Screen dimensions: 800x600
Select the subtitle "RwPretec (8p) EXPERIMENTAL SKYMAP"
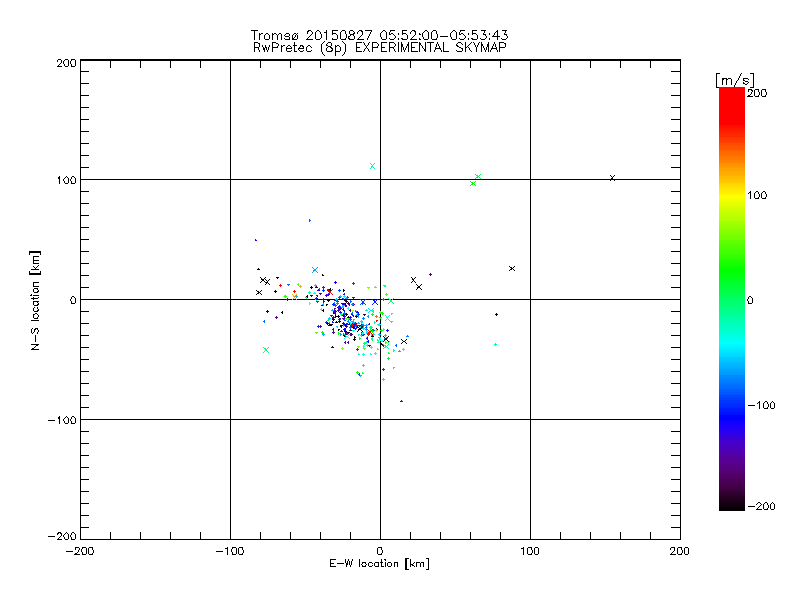pyautogui.click(x=380, y=48)
